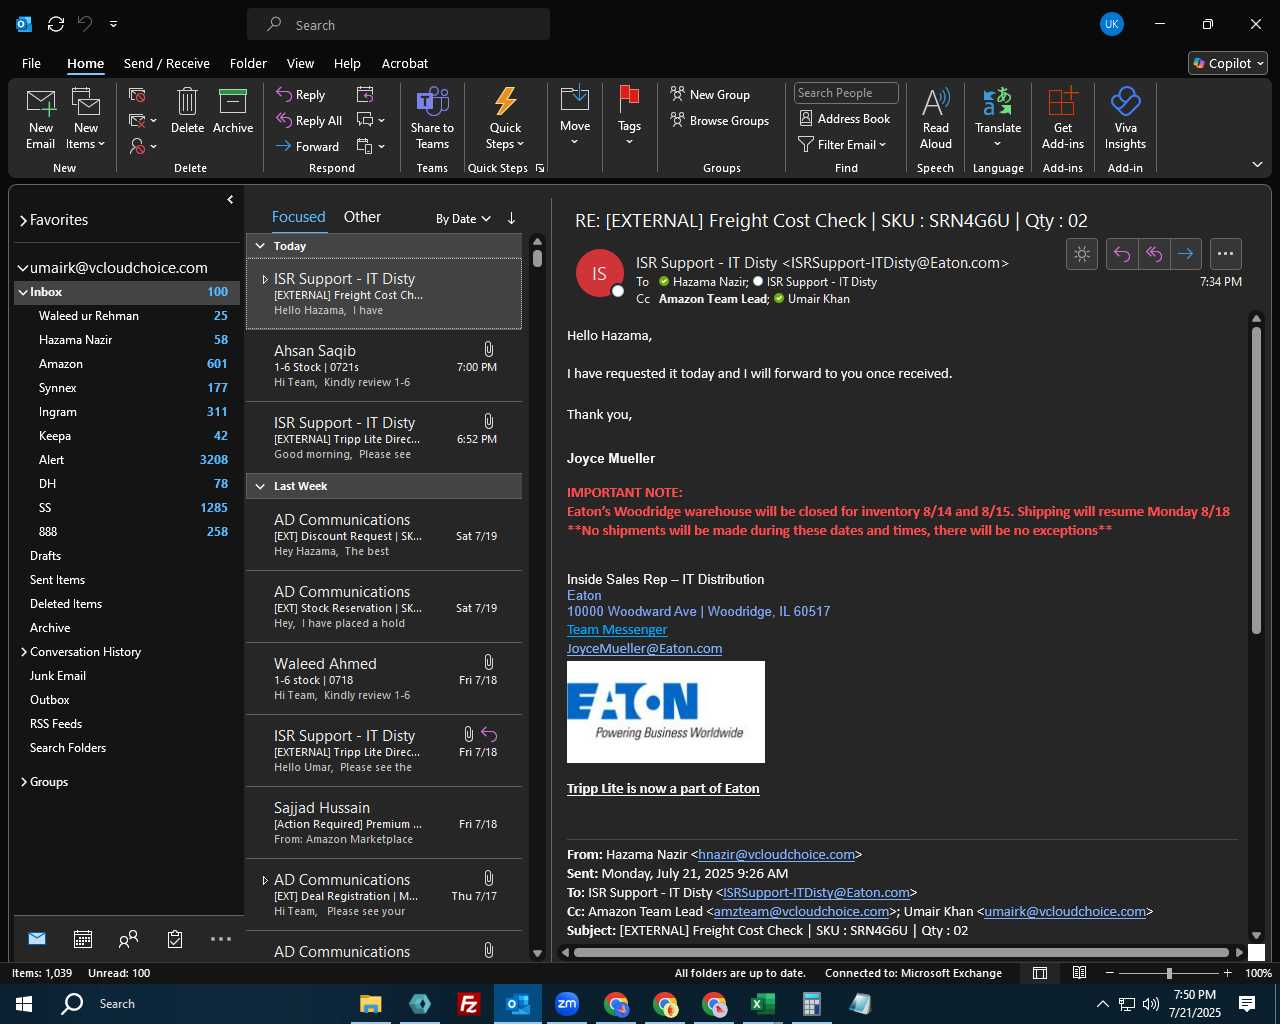
Task: Open Copilot button
Action: 1228,63
